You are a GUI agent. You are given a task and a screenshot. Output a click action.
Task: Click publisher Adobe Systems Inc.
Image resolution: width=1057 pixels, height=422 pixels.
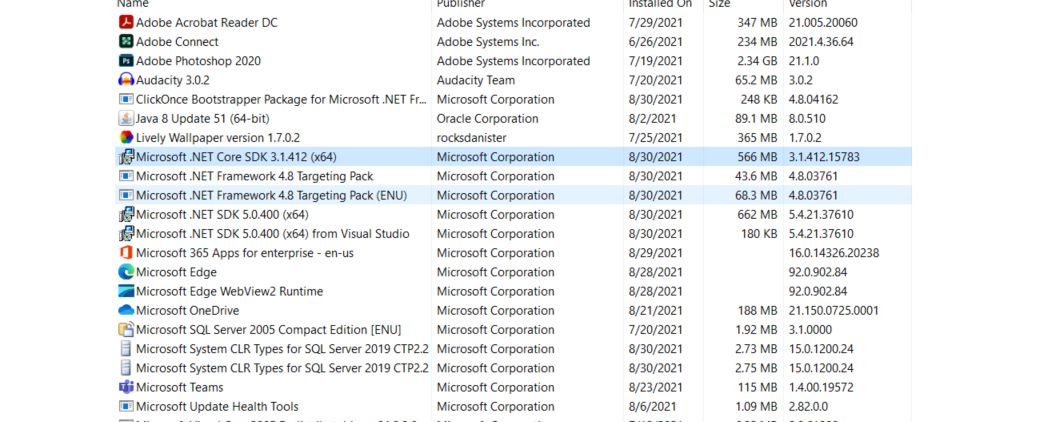tap(488, 42)
